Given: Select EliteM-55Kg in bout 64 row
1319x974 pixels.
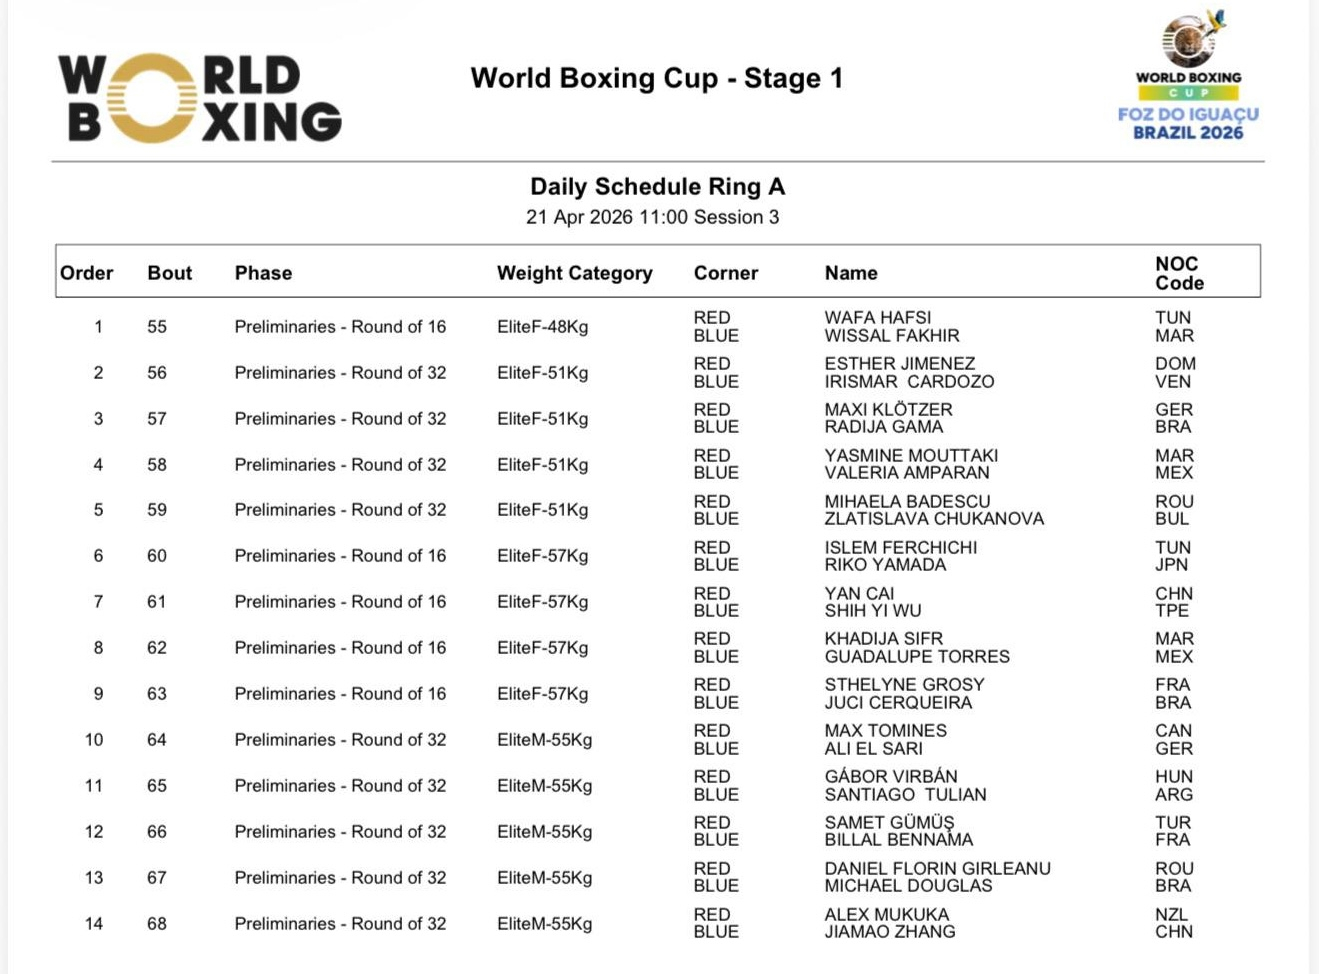Looking at the screenshot, I should (544, 740).
